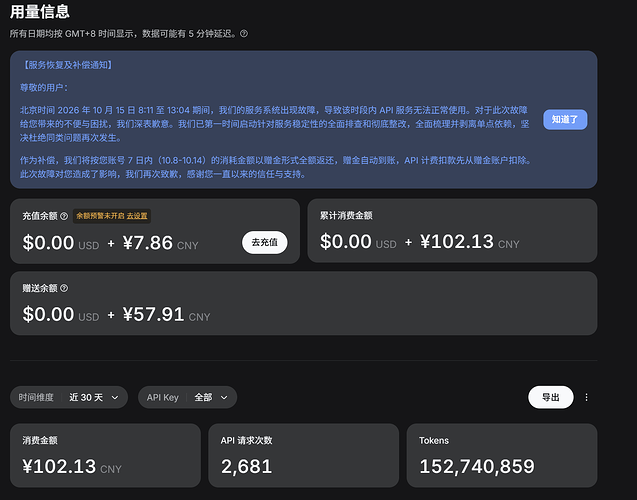Click the 【服务恢复及补偿通知】 notice title
637x500 pixels.
(67, 65)
